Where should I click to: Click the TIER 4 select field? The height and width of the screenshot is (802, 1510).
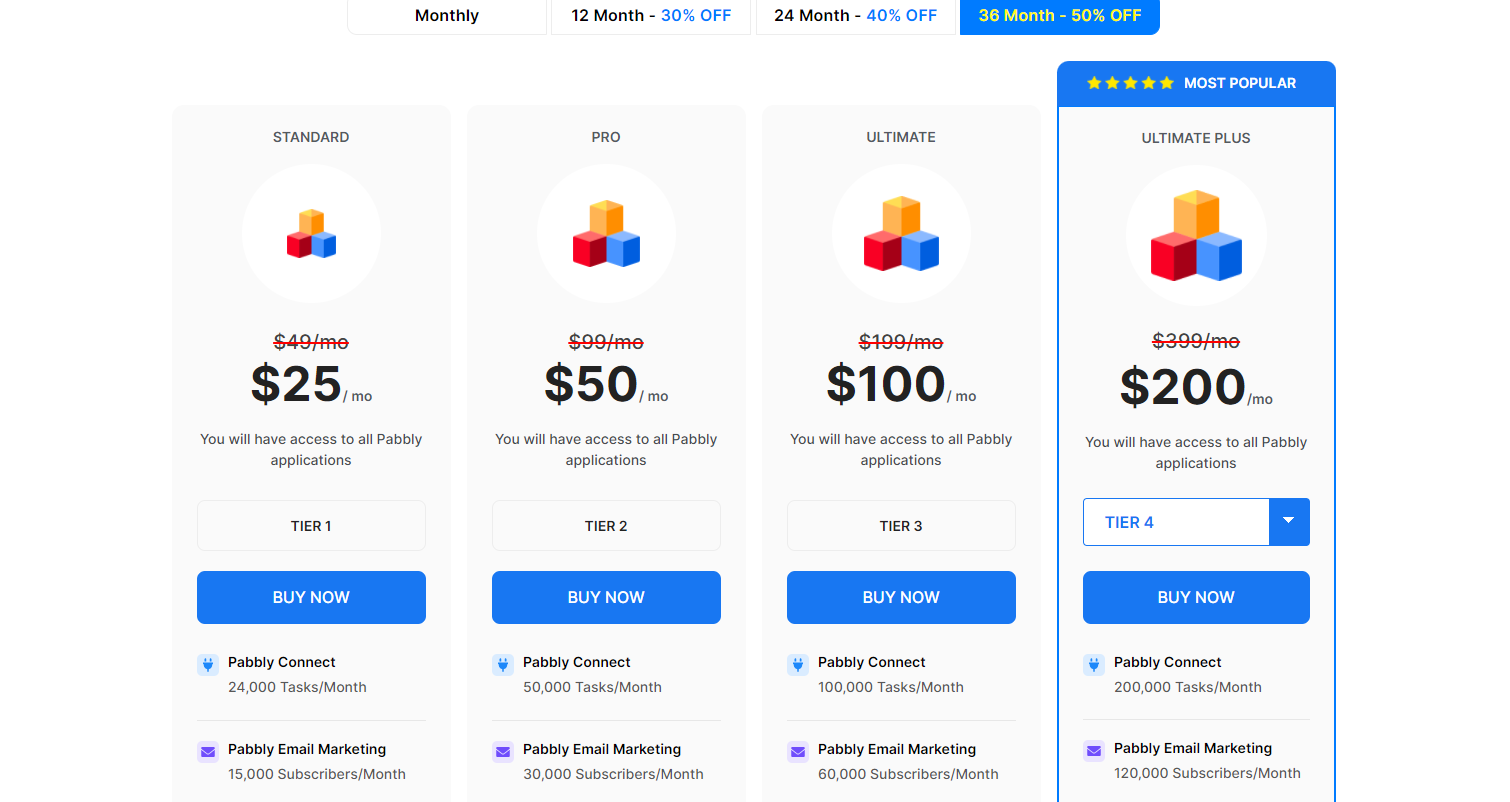1176,522
